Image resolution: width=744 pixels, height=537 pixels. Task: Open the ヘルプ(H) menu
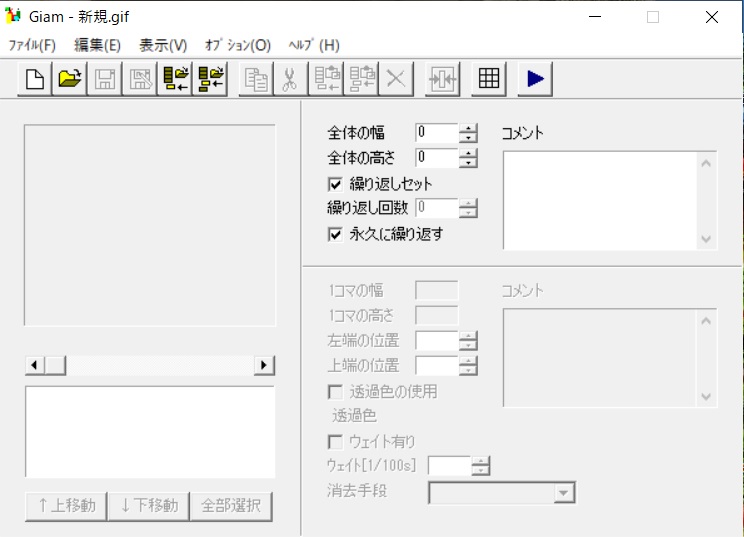click(x=314, y=46)
